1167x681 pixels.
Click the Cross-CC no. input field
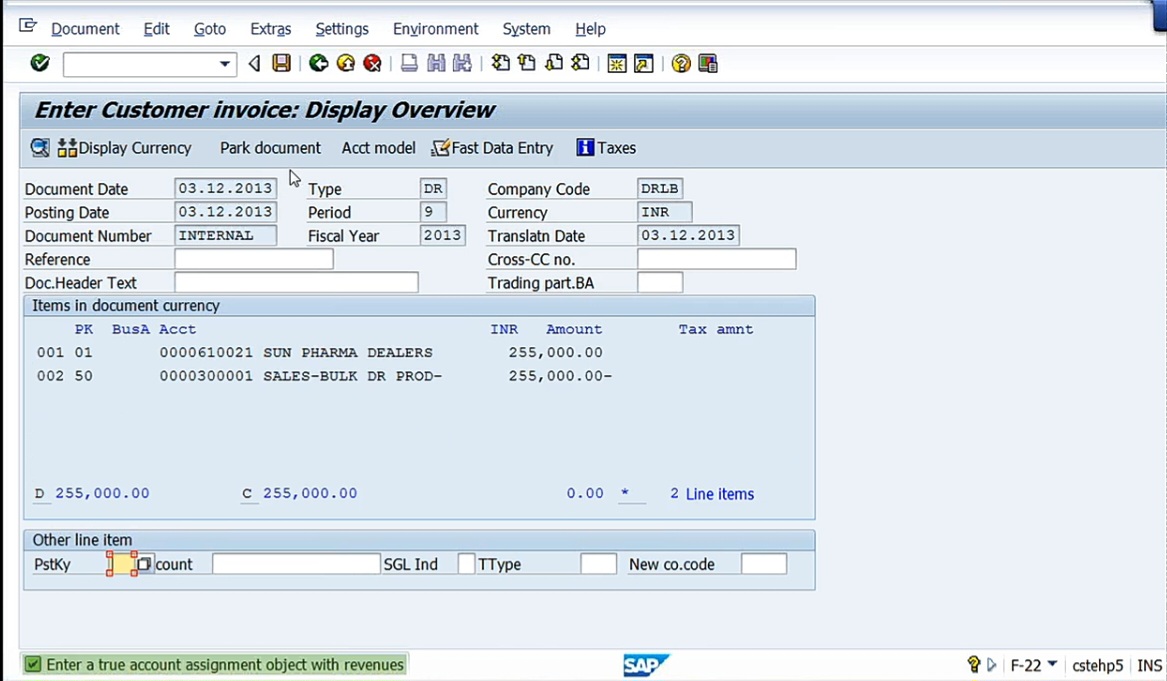(717, 259)
